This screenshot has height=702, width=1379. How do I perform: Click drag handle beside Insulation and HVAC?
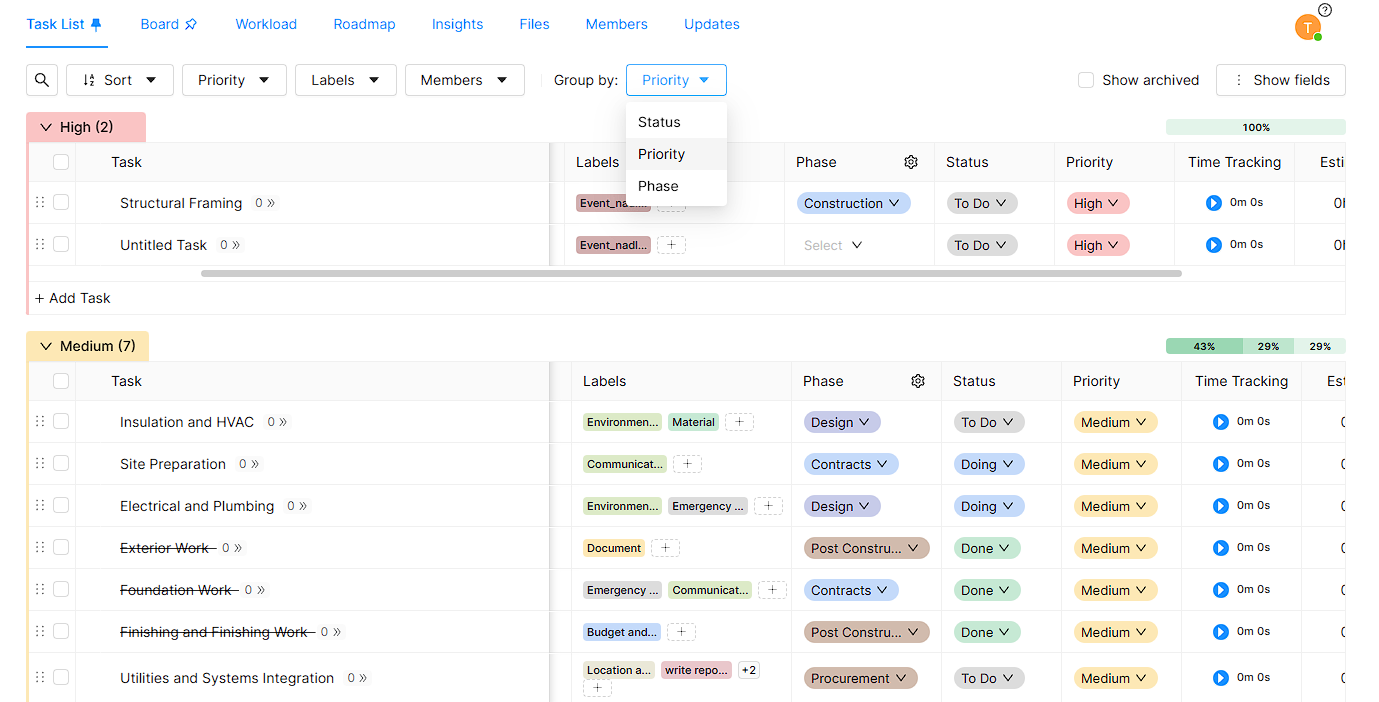[40, 422]
